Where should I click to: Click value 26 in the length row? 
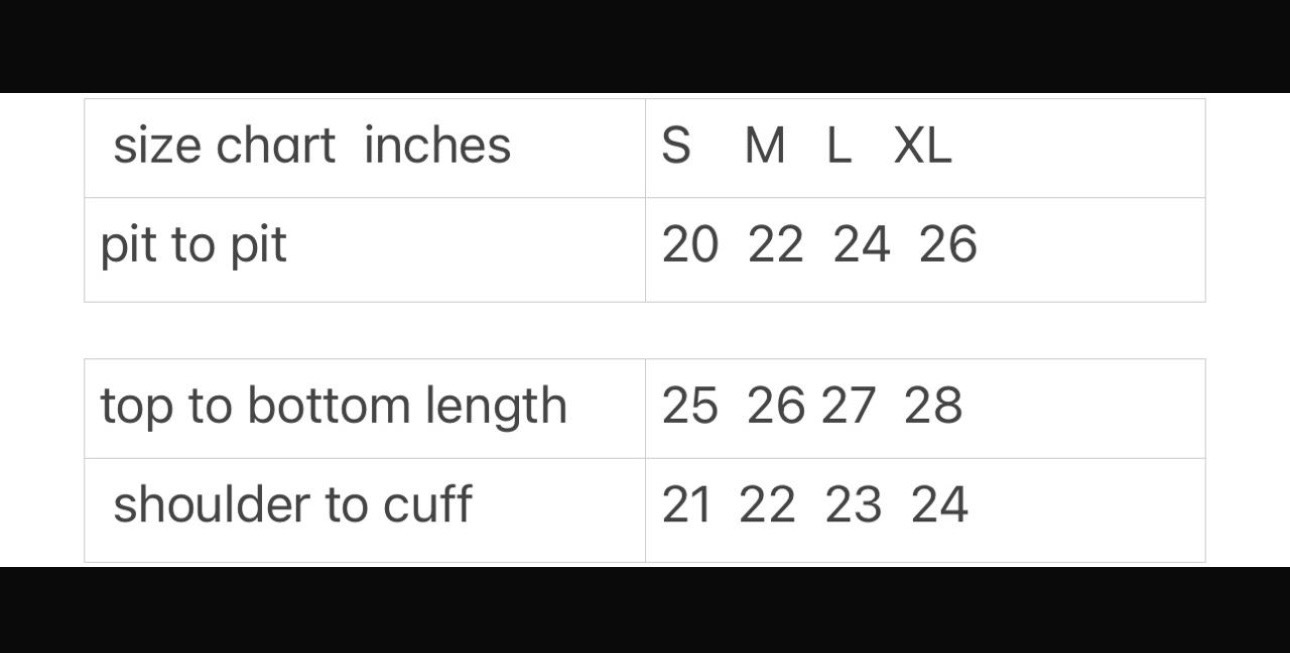pos(775,405)
